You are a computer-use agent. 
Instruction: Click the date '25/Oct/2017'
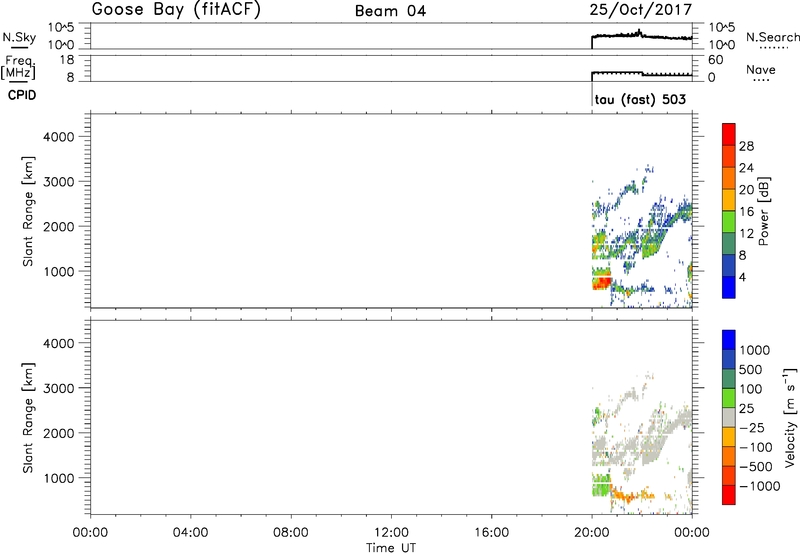tap(641, 10)
